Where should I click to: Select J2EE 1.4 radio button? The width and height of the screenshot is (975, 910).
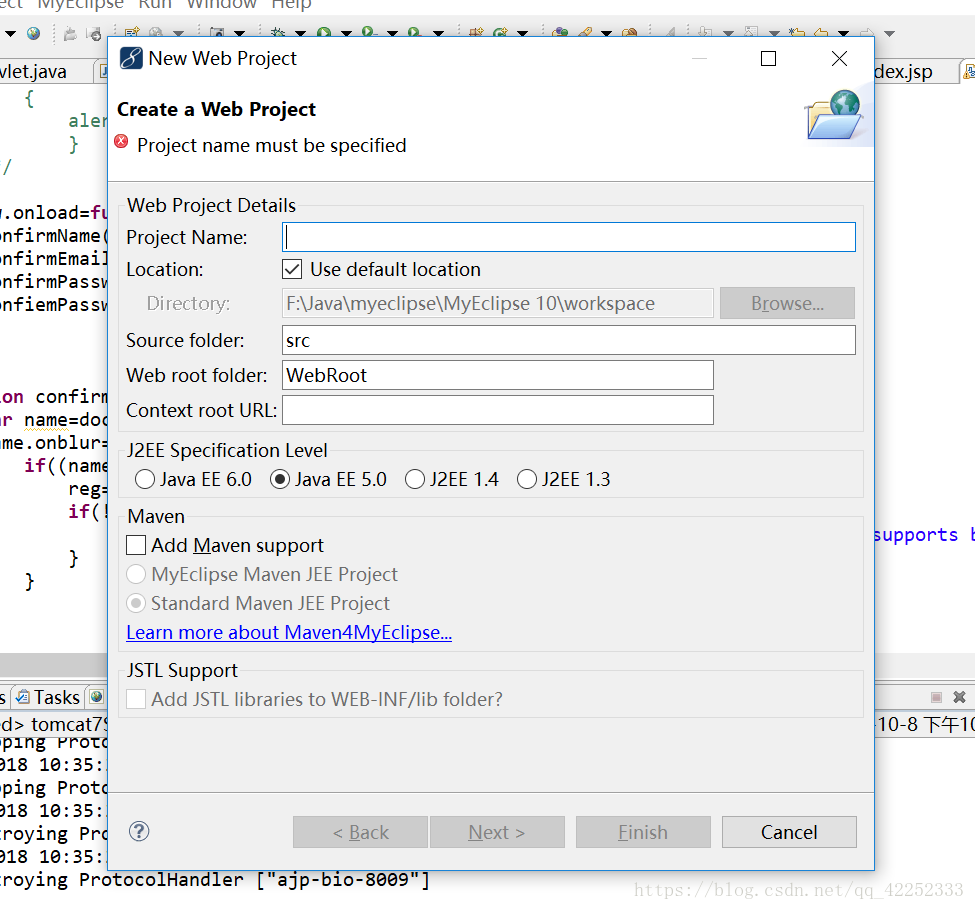(x=415, y=479)
